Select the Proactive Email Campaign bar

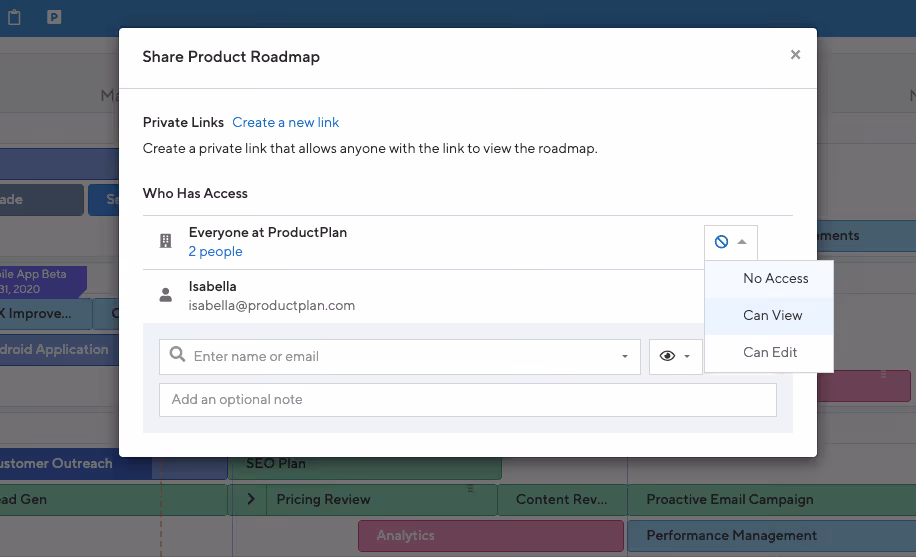(771, 500)
